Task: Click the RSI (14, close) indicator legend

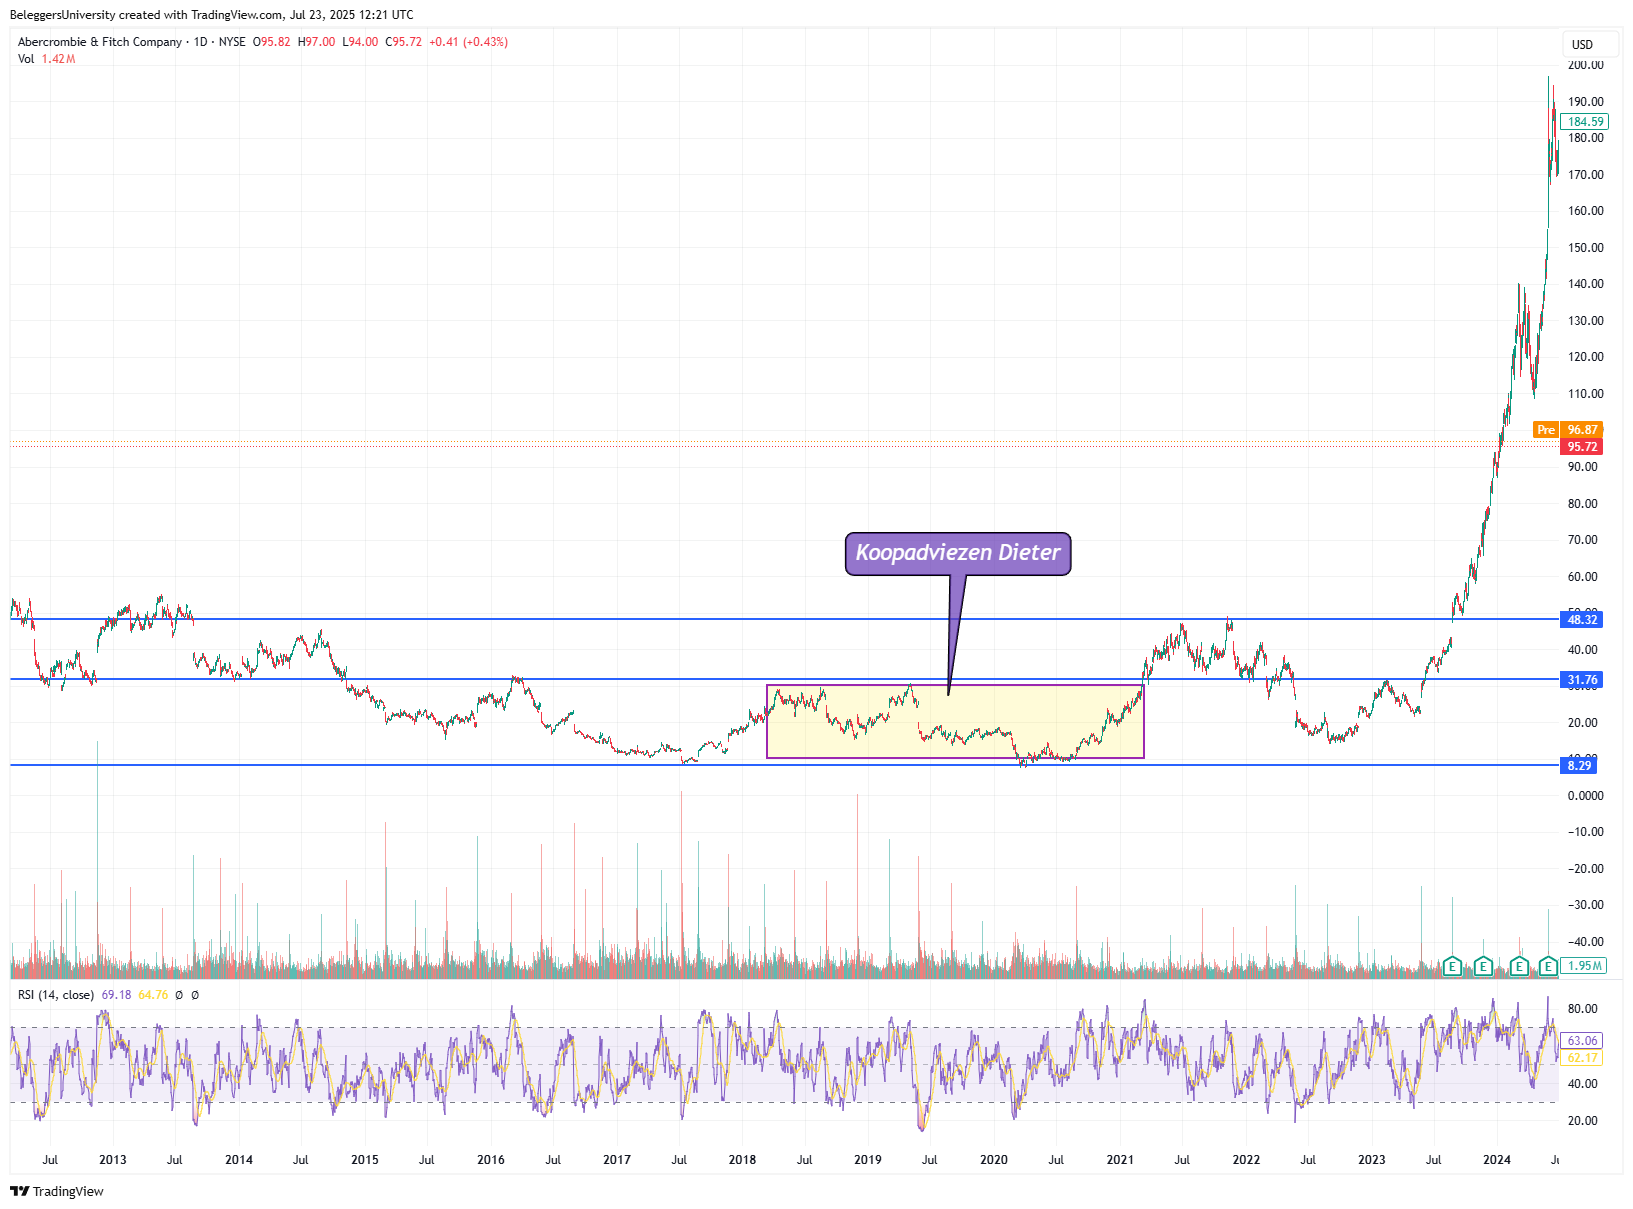Action: [56, 995]
